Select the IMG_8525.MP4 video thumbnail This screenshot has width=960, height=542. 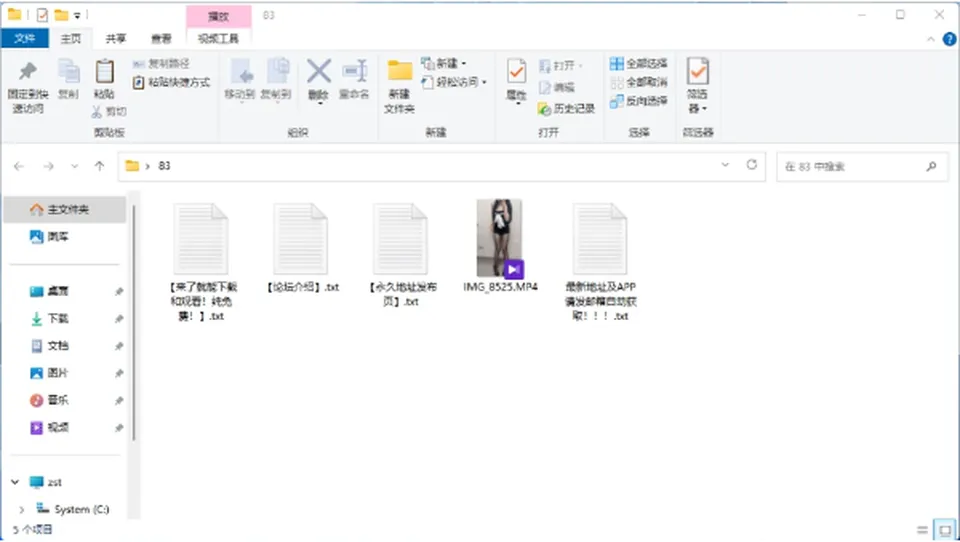click(x=500, y=238)
